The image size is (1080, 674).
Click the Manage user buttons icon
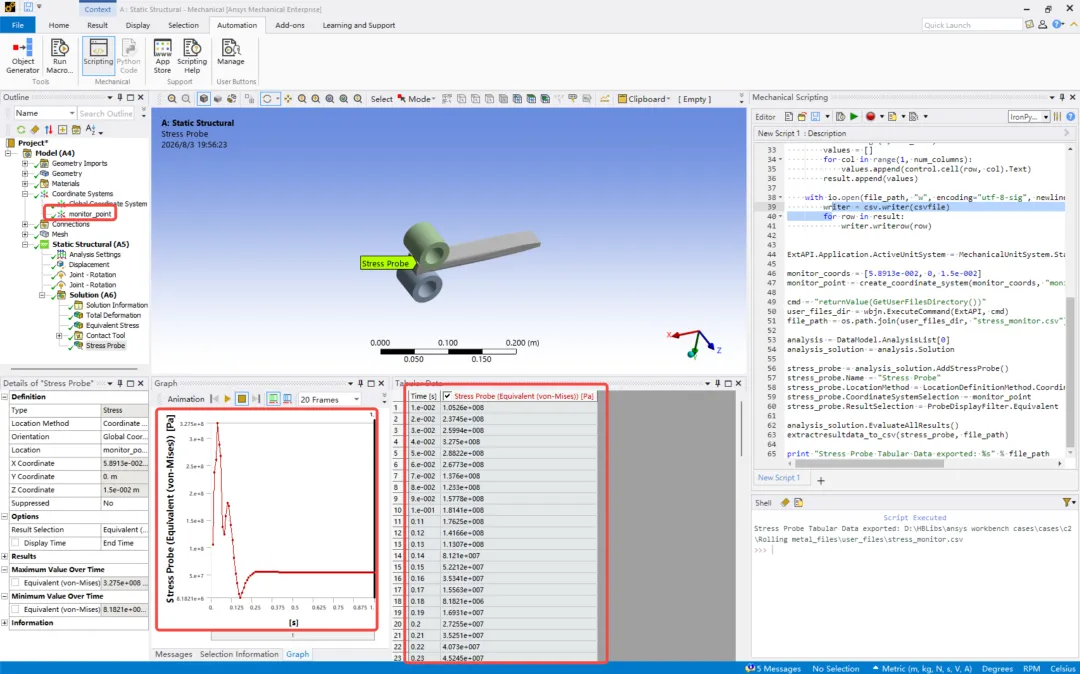coord(231,52)
